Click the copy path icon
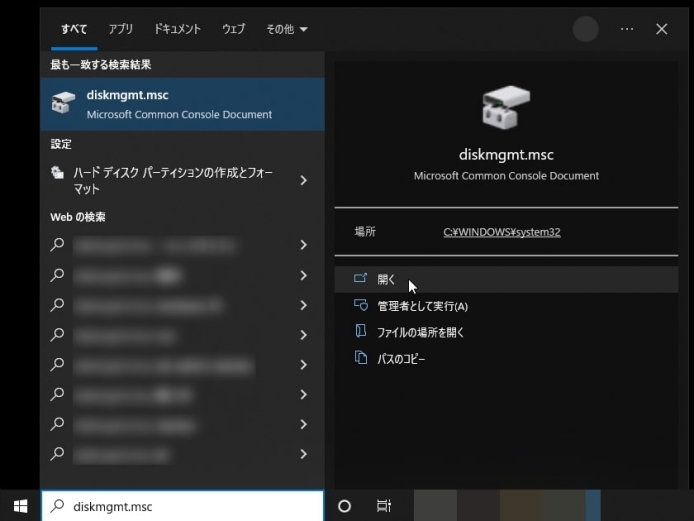The width and height of the screenshot is (694, 521). (x=361, y=357)
